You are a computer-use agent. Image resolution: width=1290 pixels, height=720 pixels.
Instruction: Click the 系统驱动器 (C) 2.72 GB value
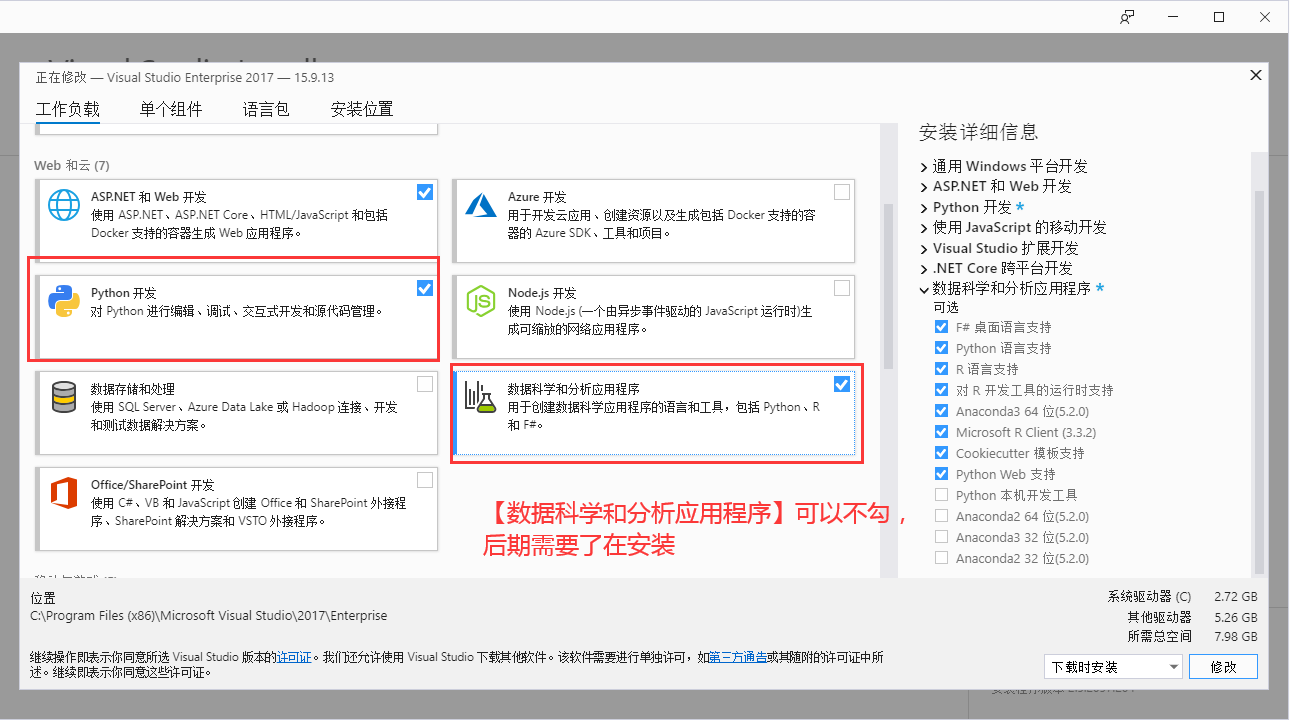tap(1235, 597)
